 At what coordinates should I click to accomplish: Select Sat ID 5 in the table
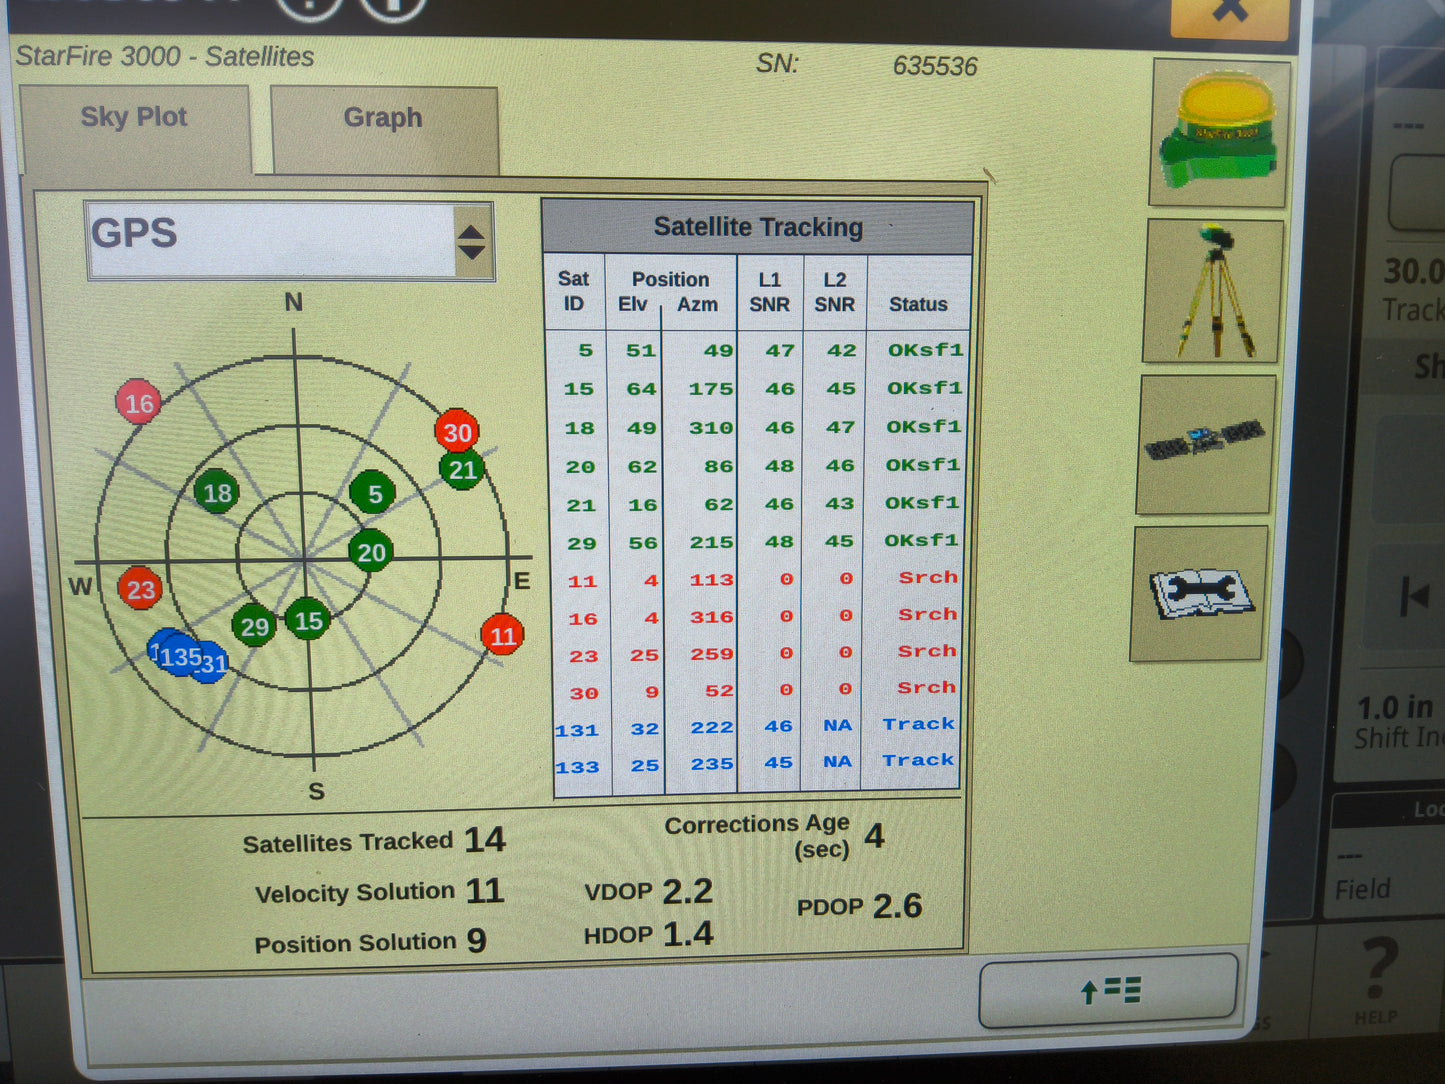click(x=585, y=351)
